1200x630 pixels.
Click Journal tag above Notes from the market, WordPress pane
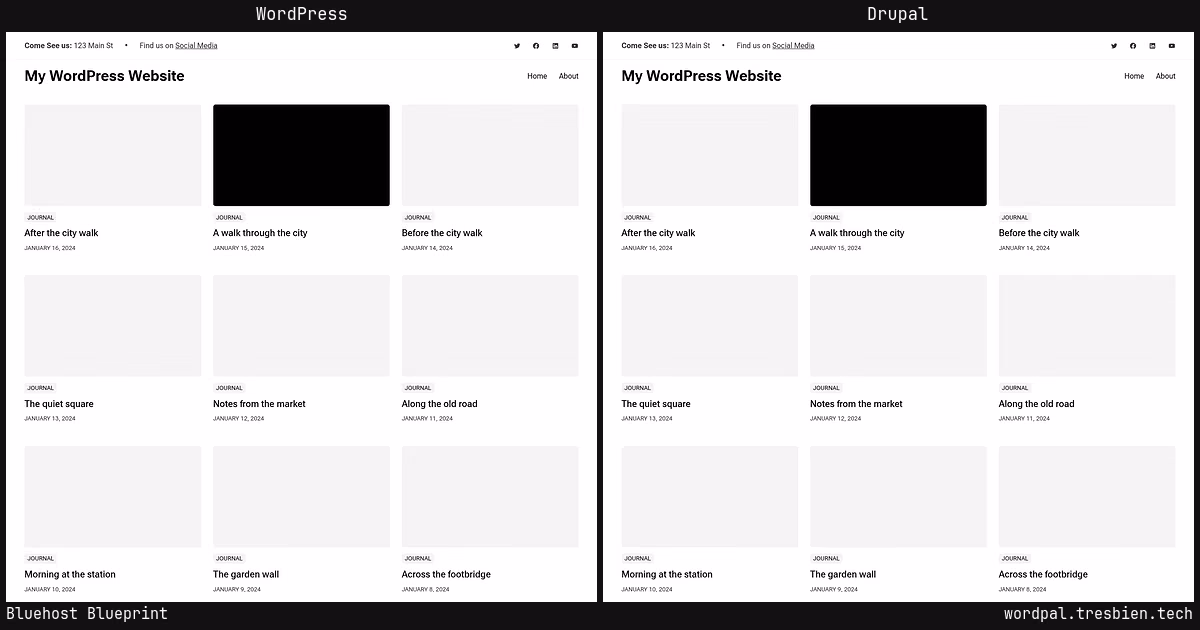(229, 388)
